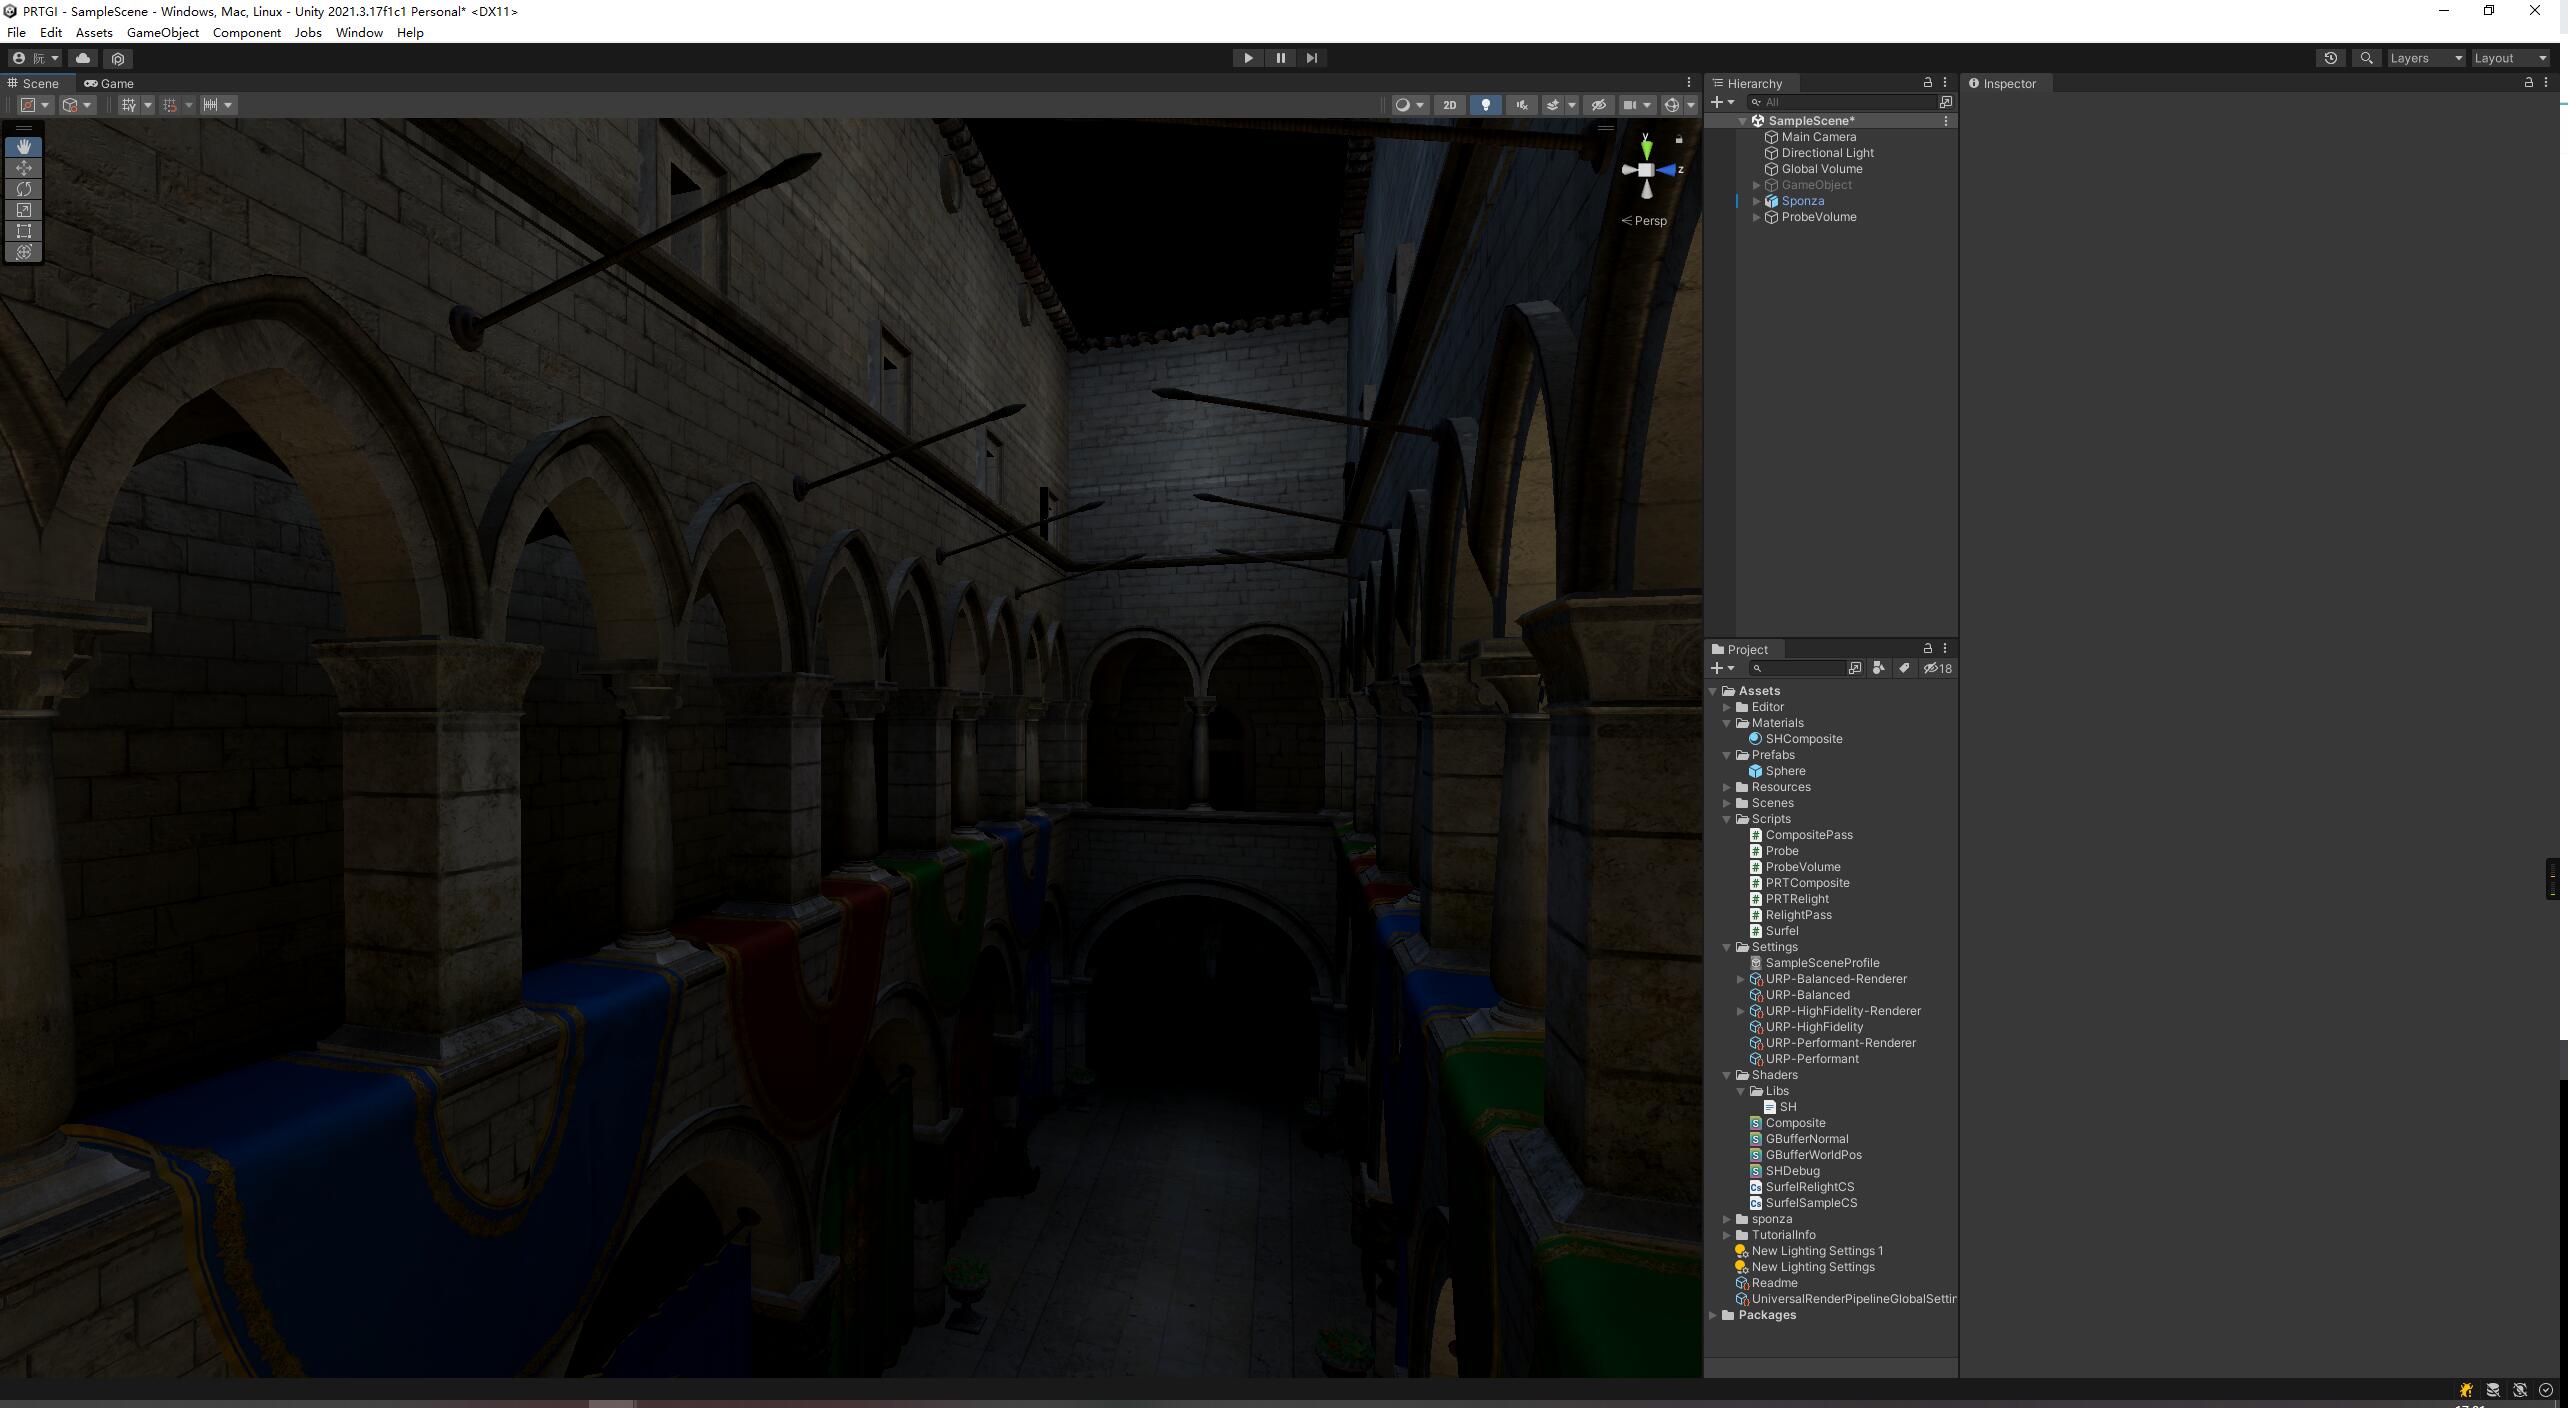Toggle 2D scene view mode
Screen dimensions: 2568x1408
coord(1449,105)
